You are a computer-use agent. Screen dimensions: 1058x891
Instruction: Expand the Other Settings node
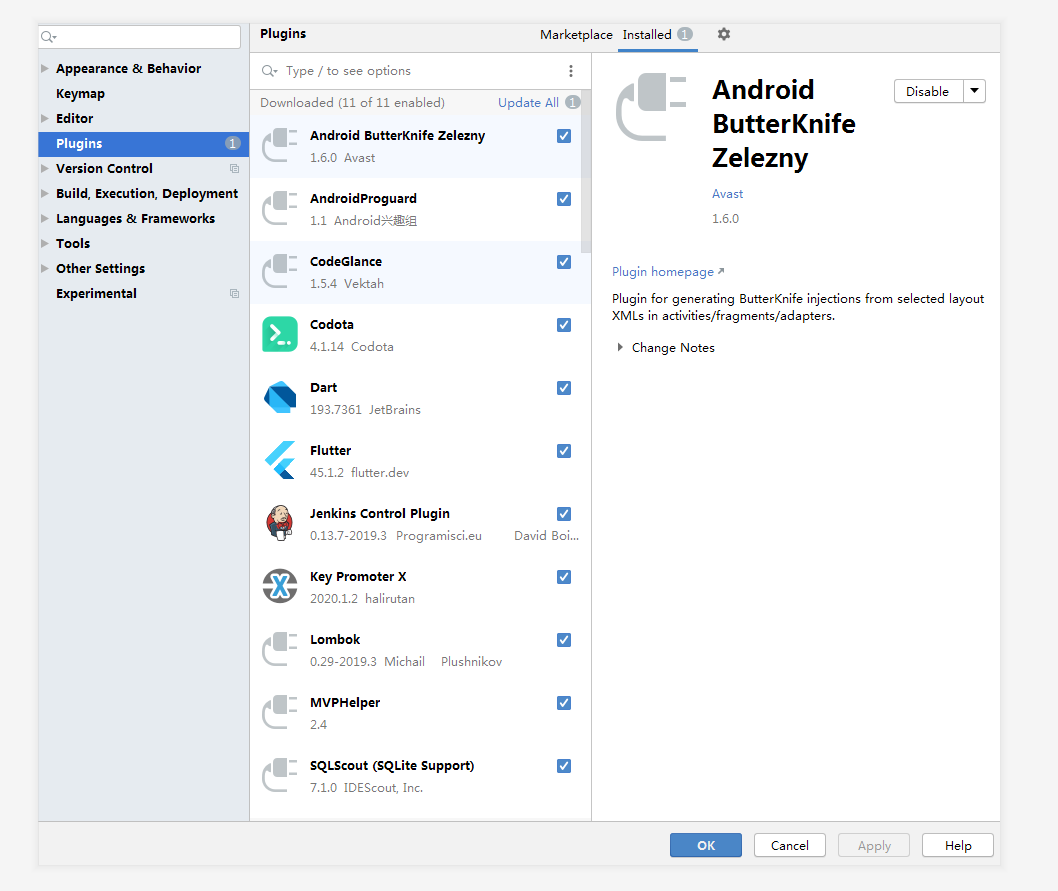pos(45,268)
